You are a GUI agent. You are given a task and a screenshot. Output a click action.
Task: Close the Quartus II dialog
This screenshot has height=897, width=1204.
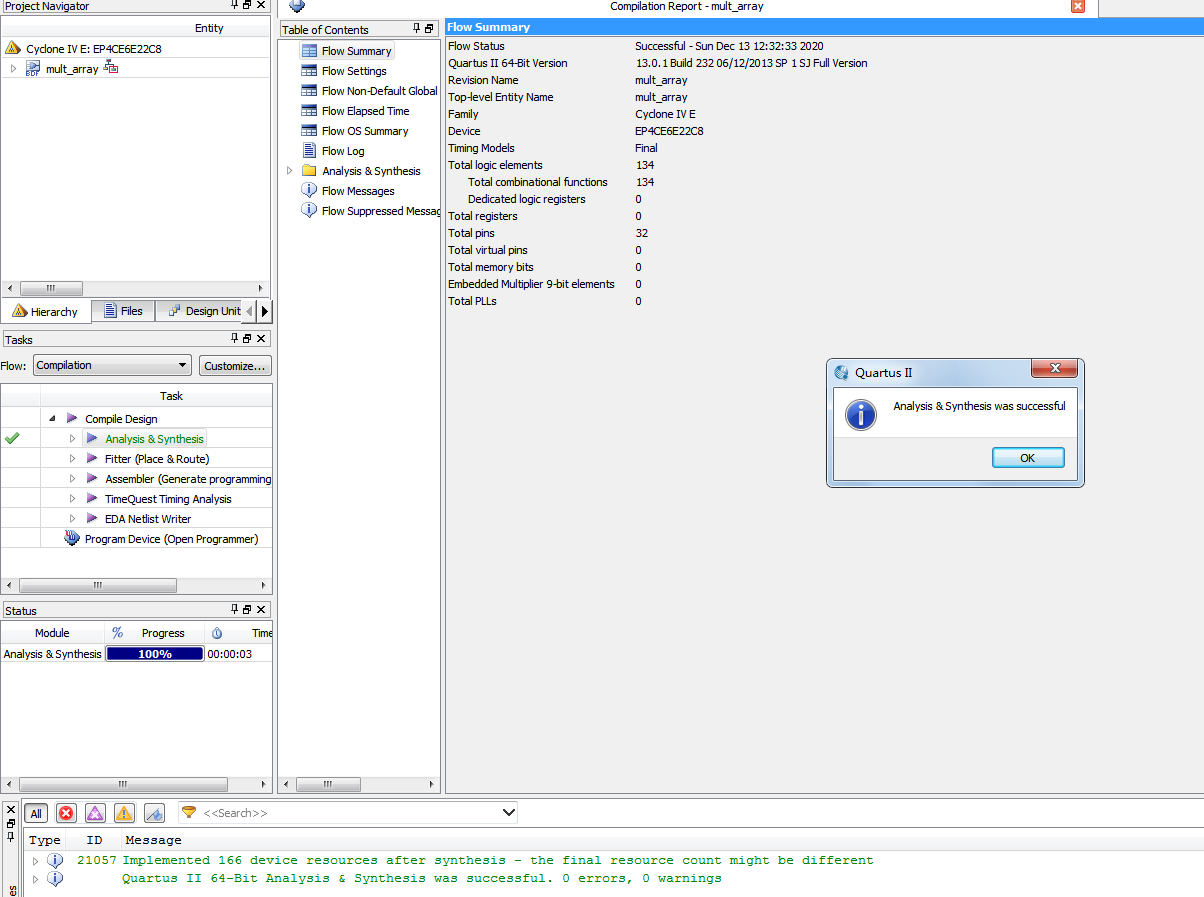[x=1054, y=371]
